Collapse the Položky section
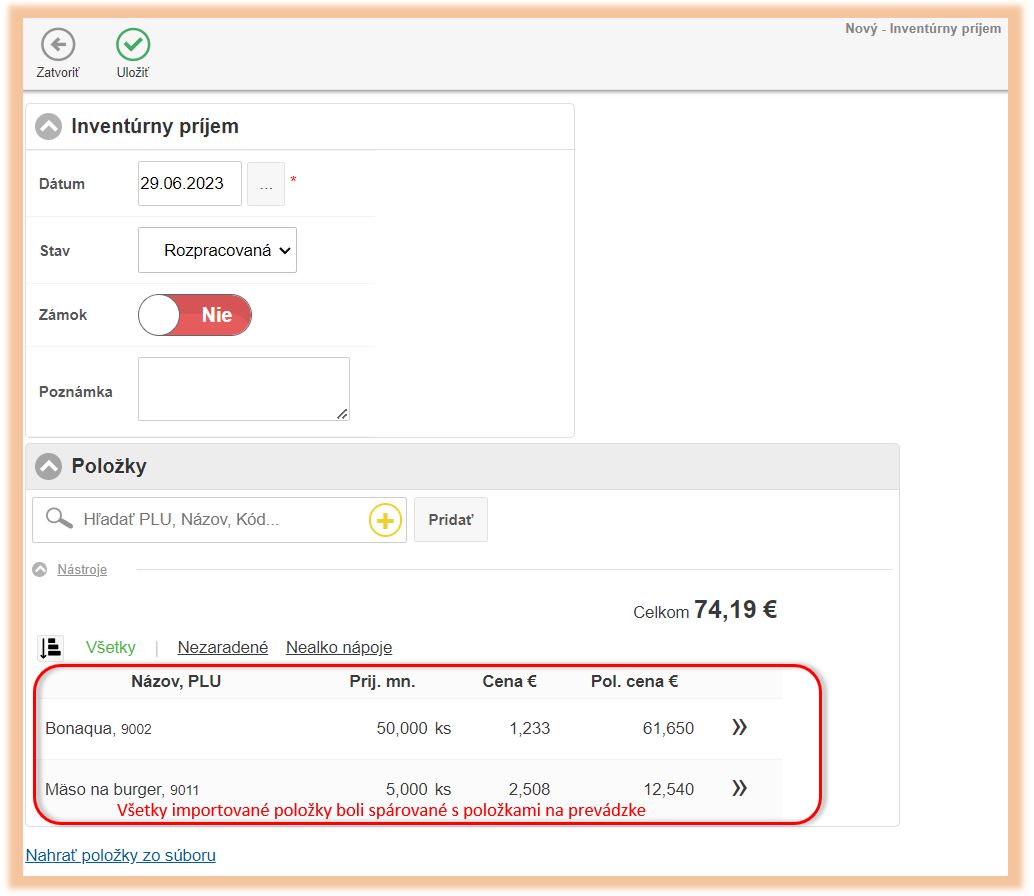 [48, 466]
